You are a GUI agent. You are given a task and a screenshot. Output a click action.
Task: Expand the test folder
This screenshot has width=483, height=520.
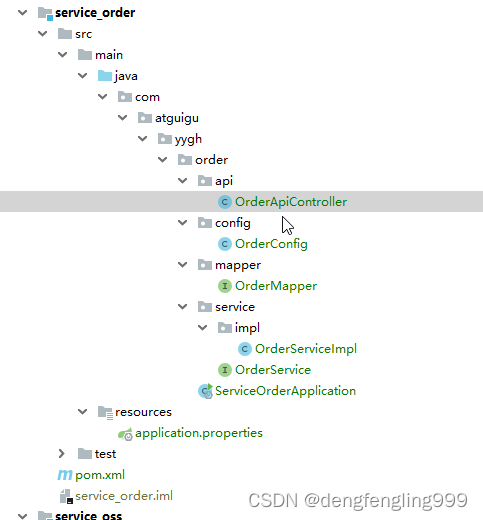(62, 454)
